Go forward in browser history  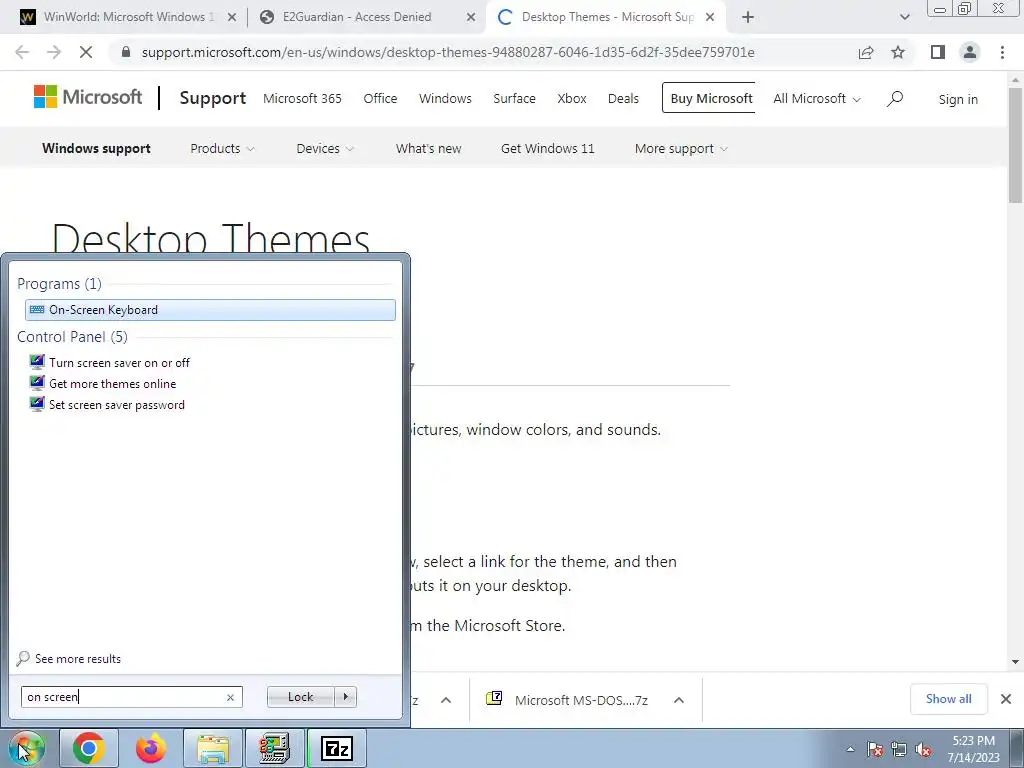click(x=54, y=52)
